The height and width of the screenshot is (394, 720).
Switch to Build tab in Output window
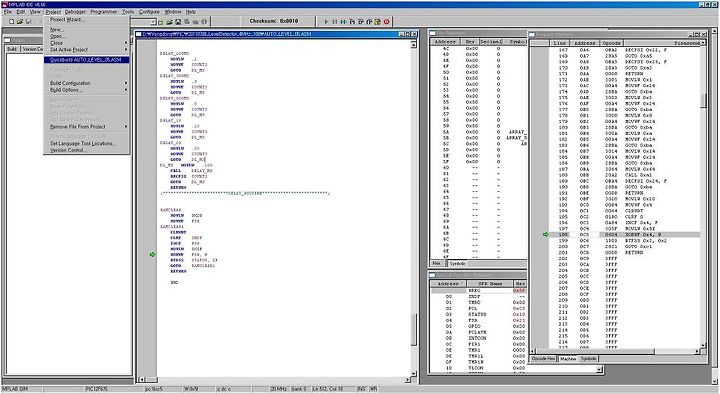pos(12,49)
